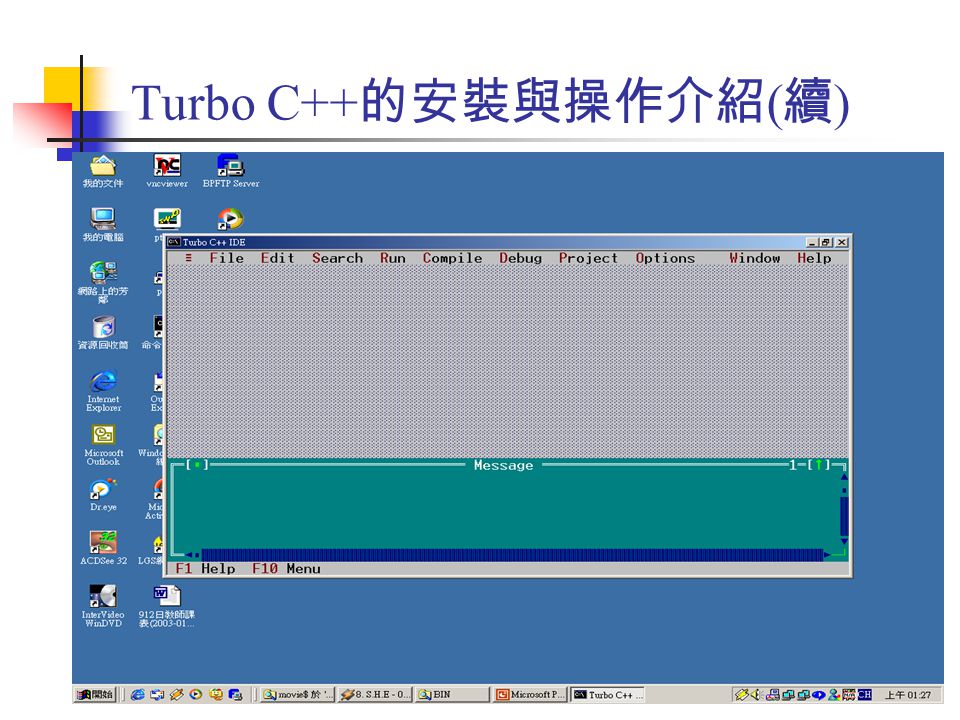The height and width of the screenshot is (720, 960).
Task: Click the scroll-up arrow in Message window
Action: tap(844, 476)
